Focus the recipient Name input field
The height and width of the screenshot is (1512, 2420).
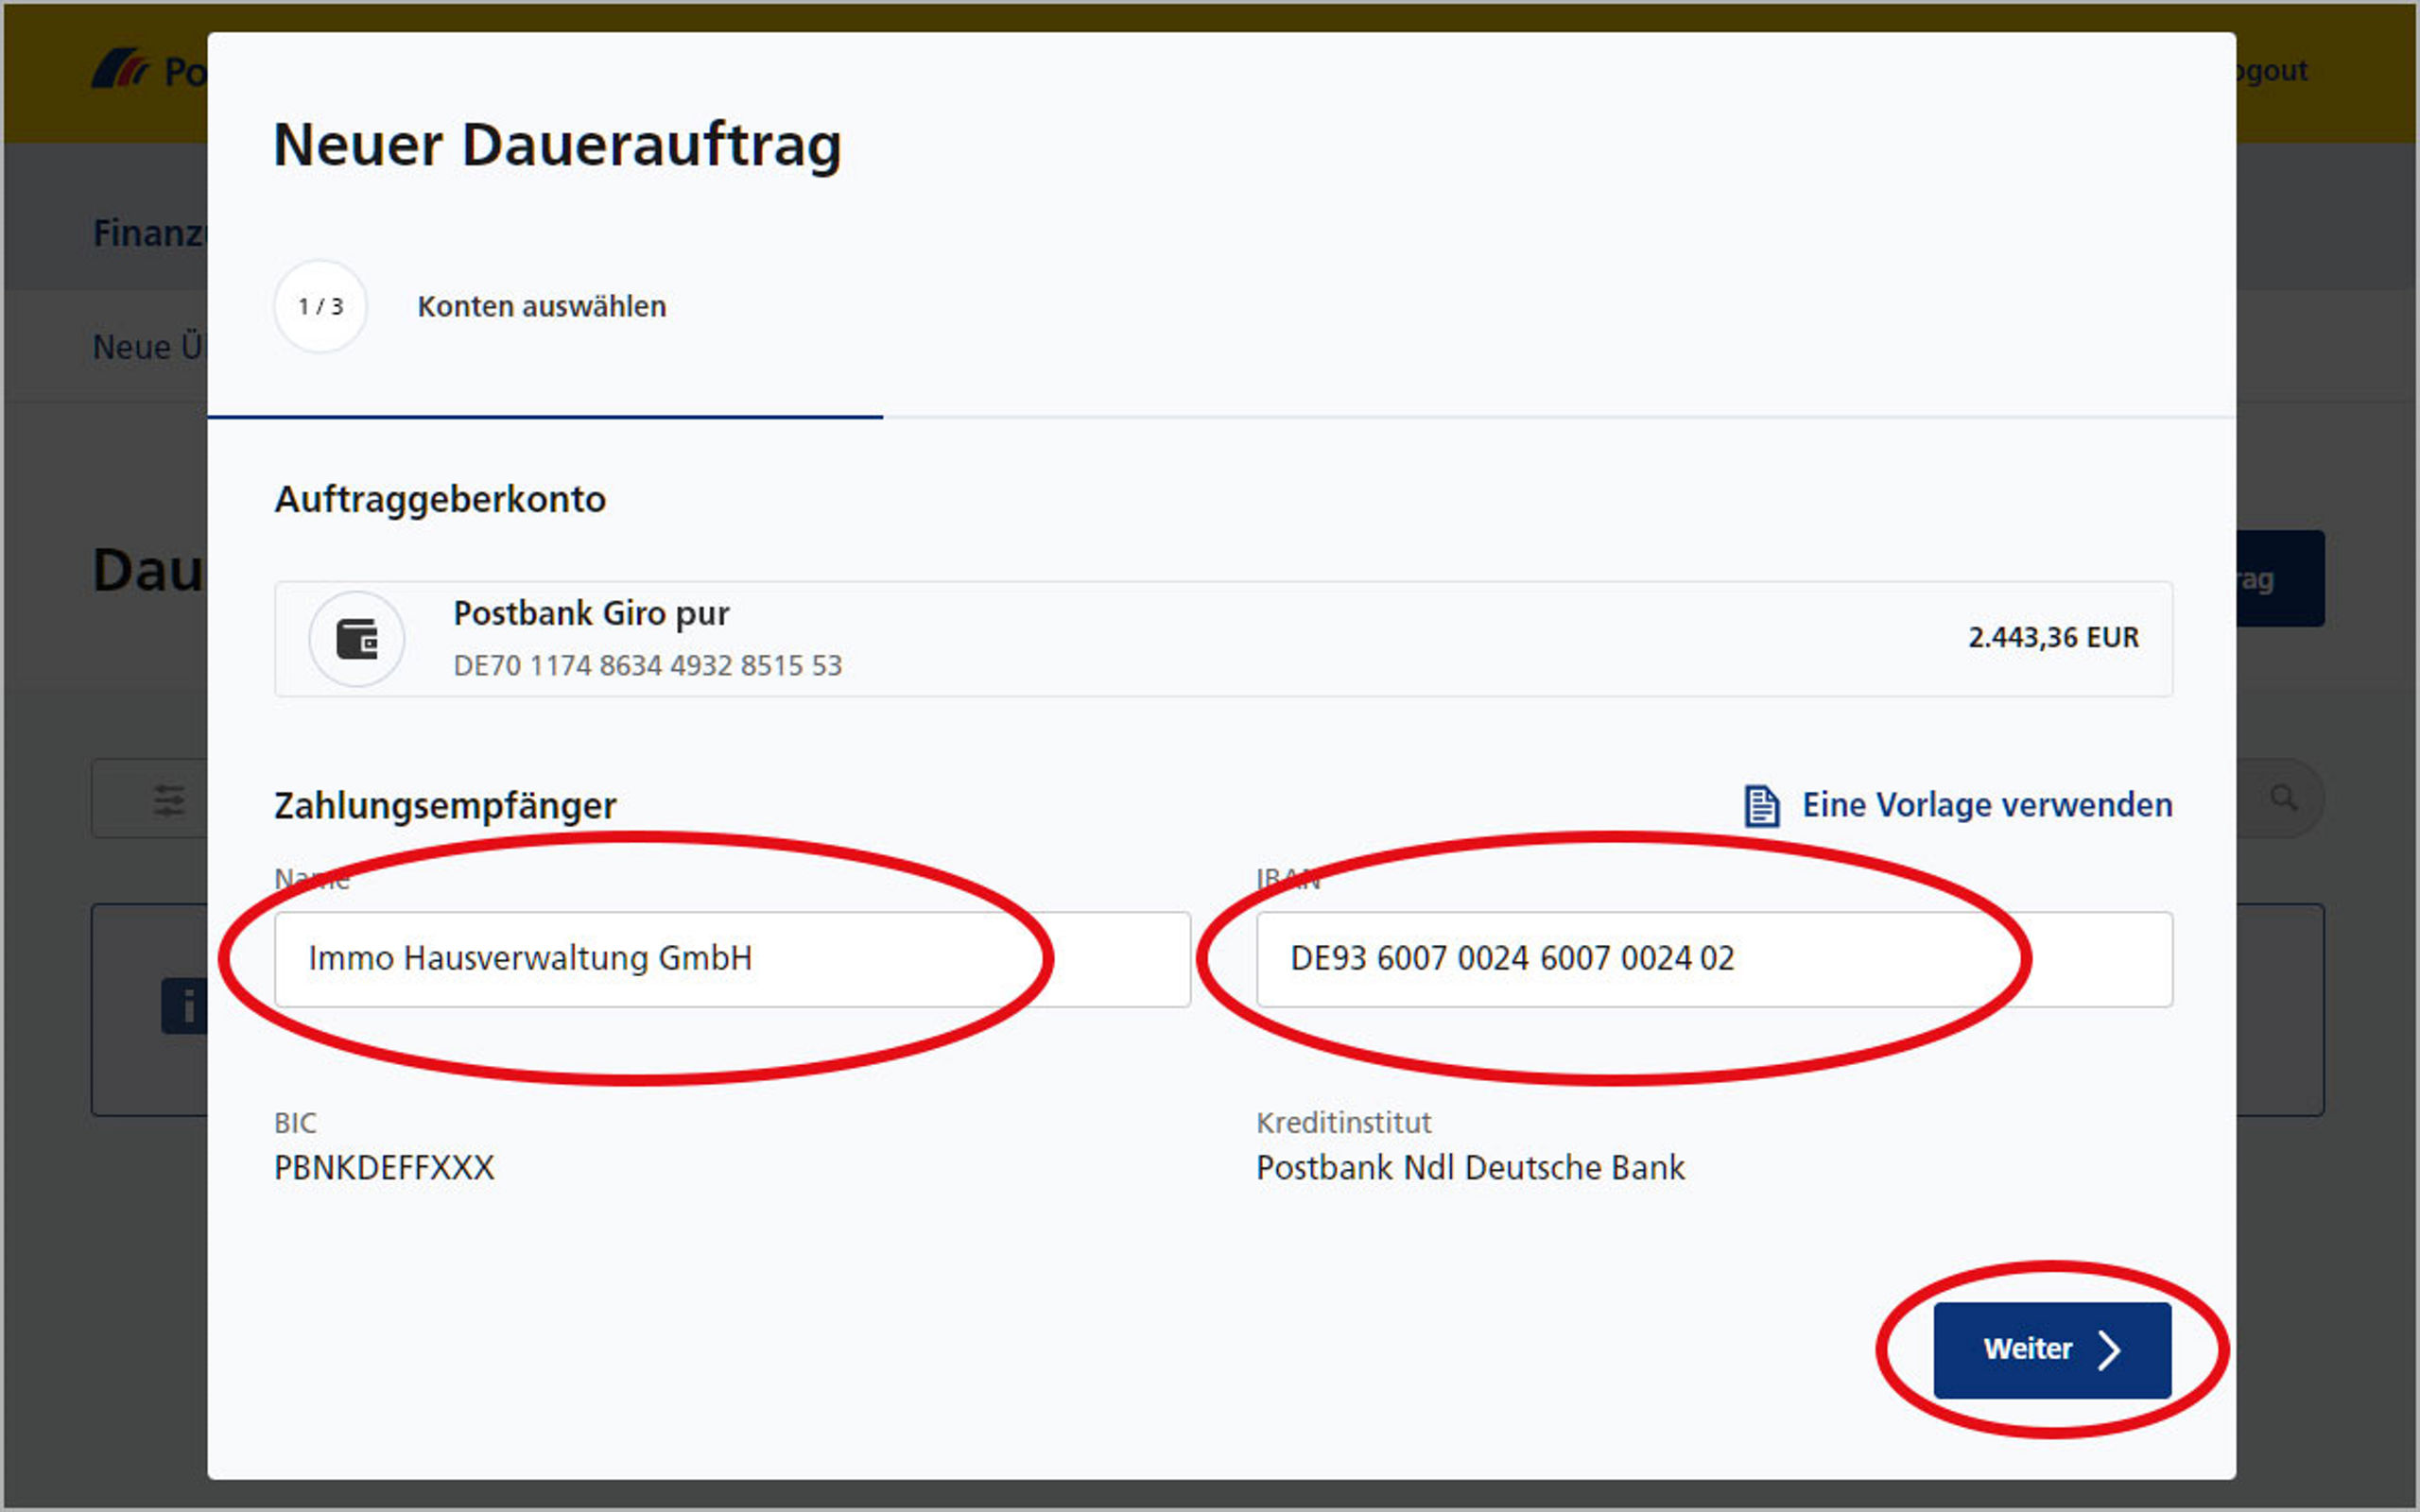pyautogui.click(x=732, y=958)
